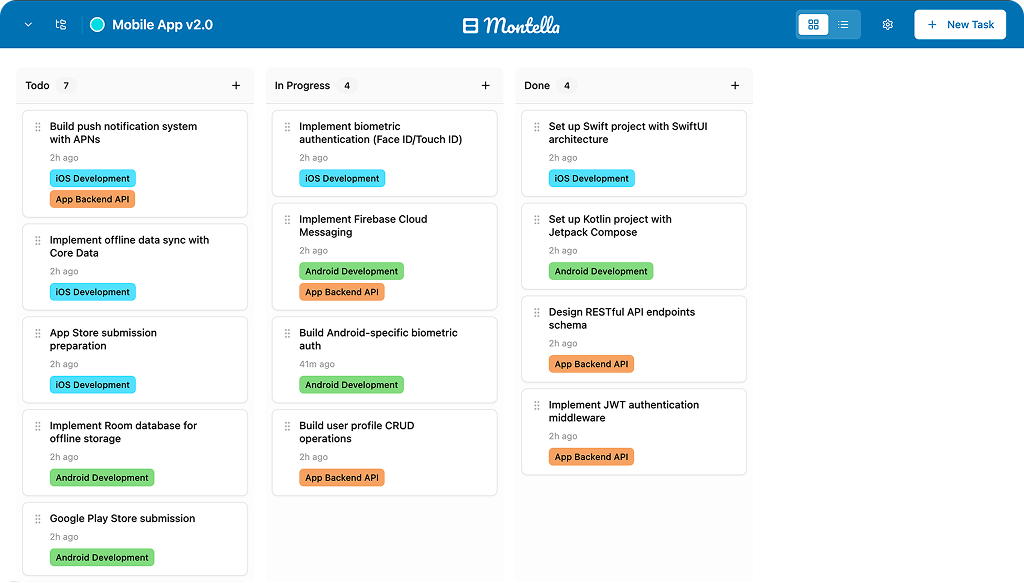The width and height of the screenshot is (1024, 583).
Task: Select the grid board view
Action: click(x=813, y=24)
